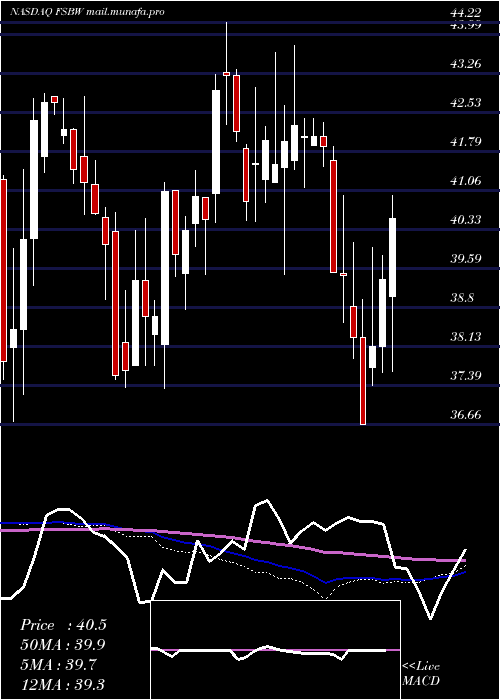Select the 38.8 price axis label

[x=463, y=298]
